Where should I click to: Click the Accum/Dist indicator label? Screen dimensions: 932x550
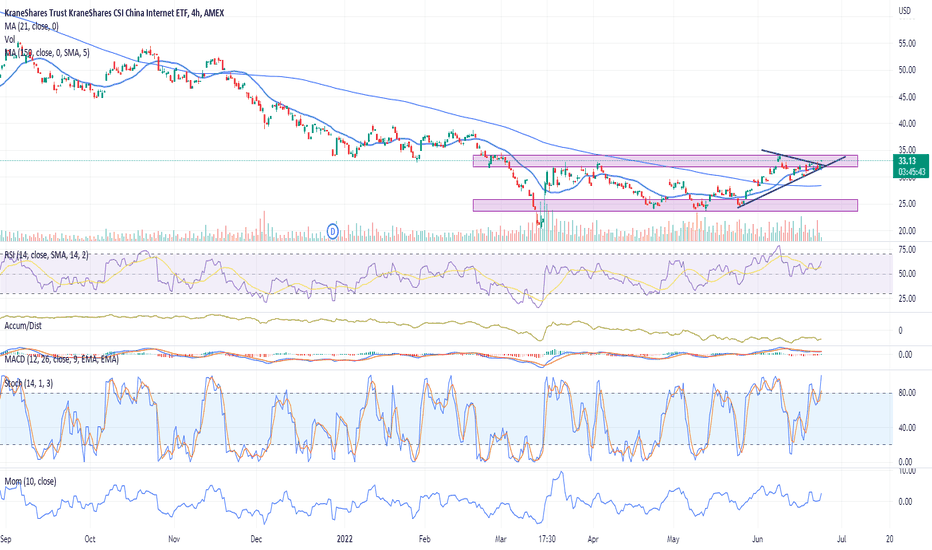(x=23, y=326)
